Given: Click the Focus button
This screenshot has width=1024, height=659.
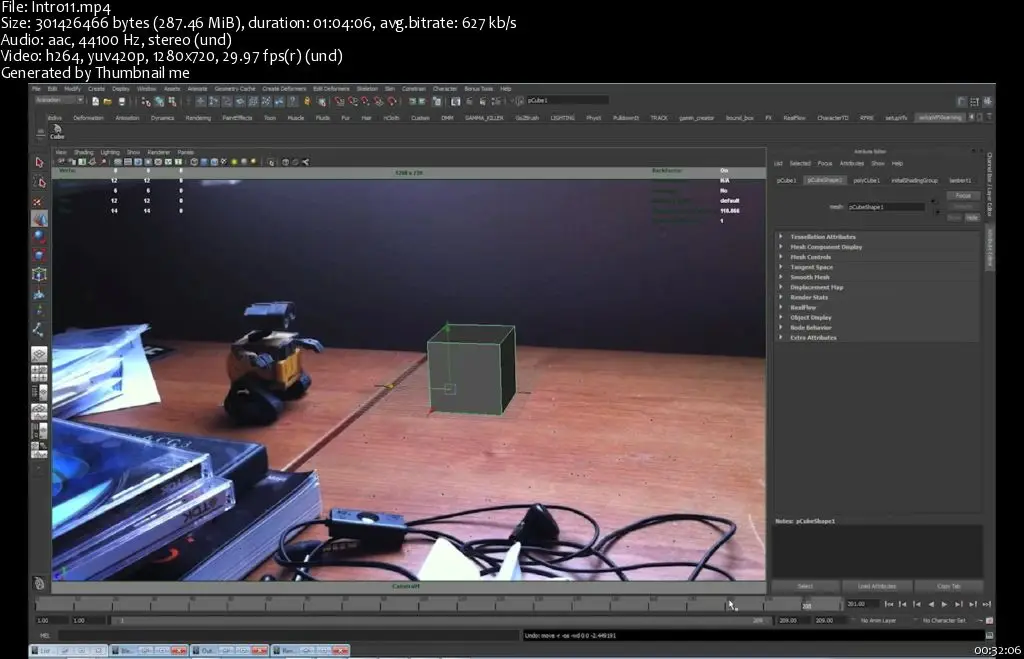Looking at the screenshot, I should 963,196.
